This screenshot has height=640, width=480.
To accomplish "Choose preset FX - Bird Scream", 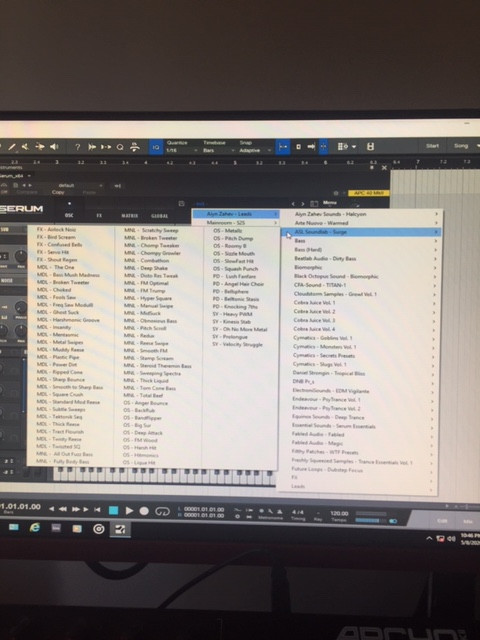I will click(x=56, y=237).
